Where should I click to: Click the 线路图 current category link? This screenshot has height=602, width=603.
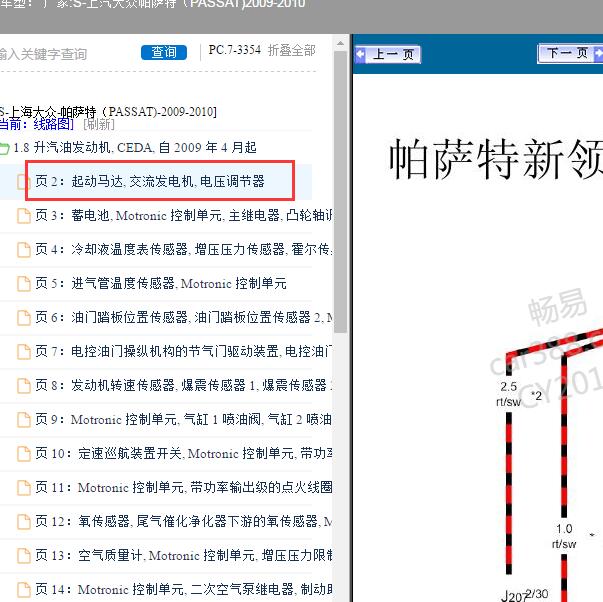[54, 124]
